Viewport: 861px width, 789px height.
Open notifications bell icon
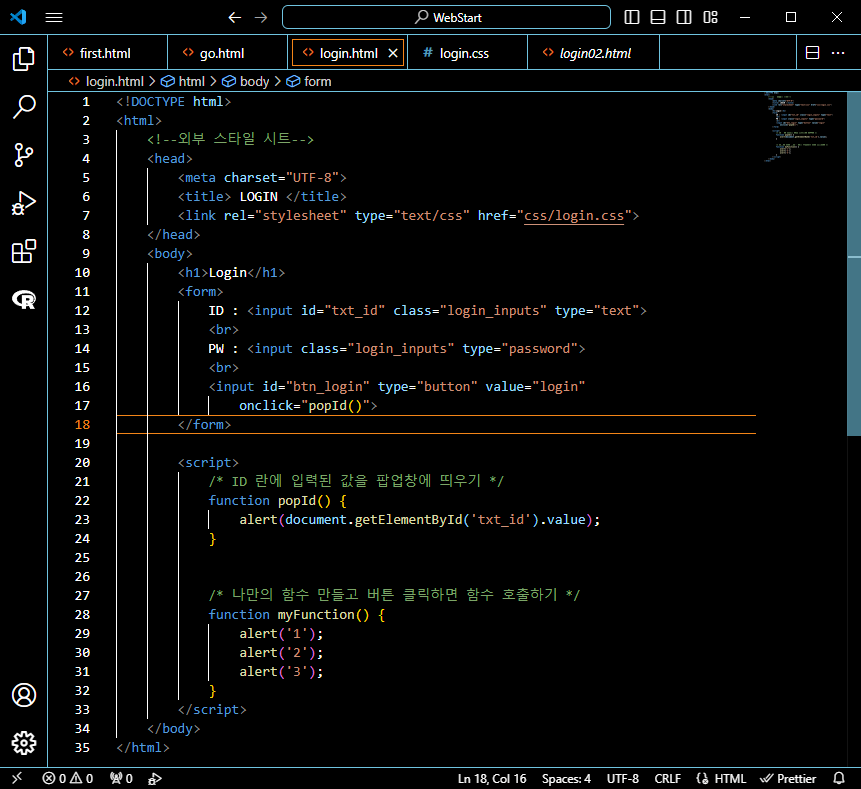click(x=838, y=778)
